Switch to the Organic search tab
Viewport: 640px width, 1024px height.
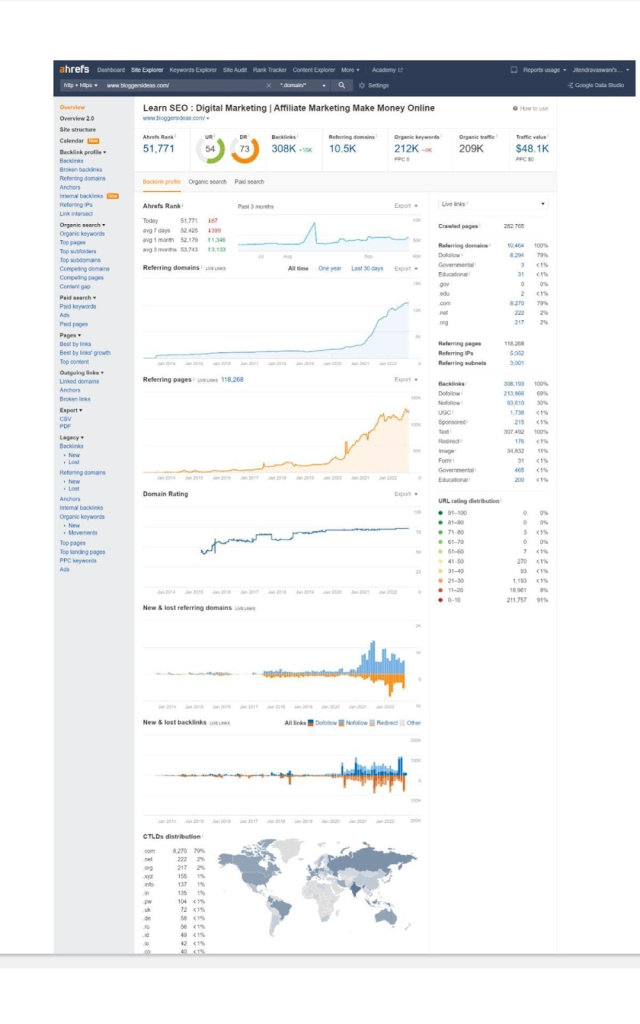tap(208, 182)
